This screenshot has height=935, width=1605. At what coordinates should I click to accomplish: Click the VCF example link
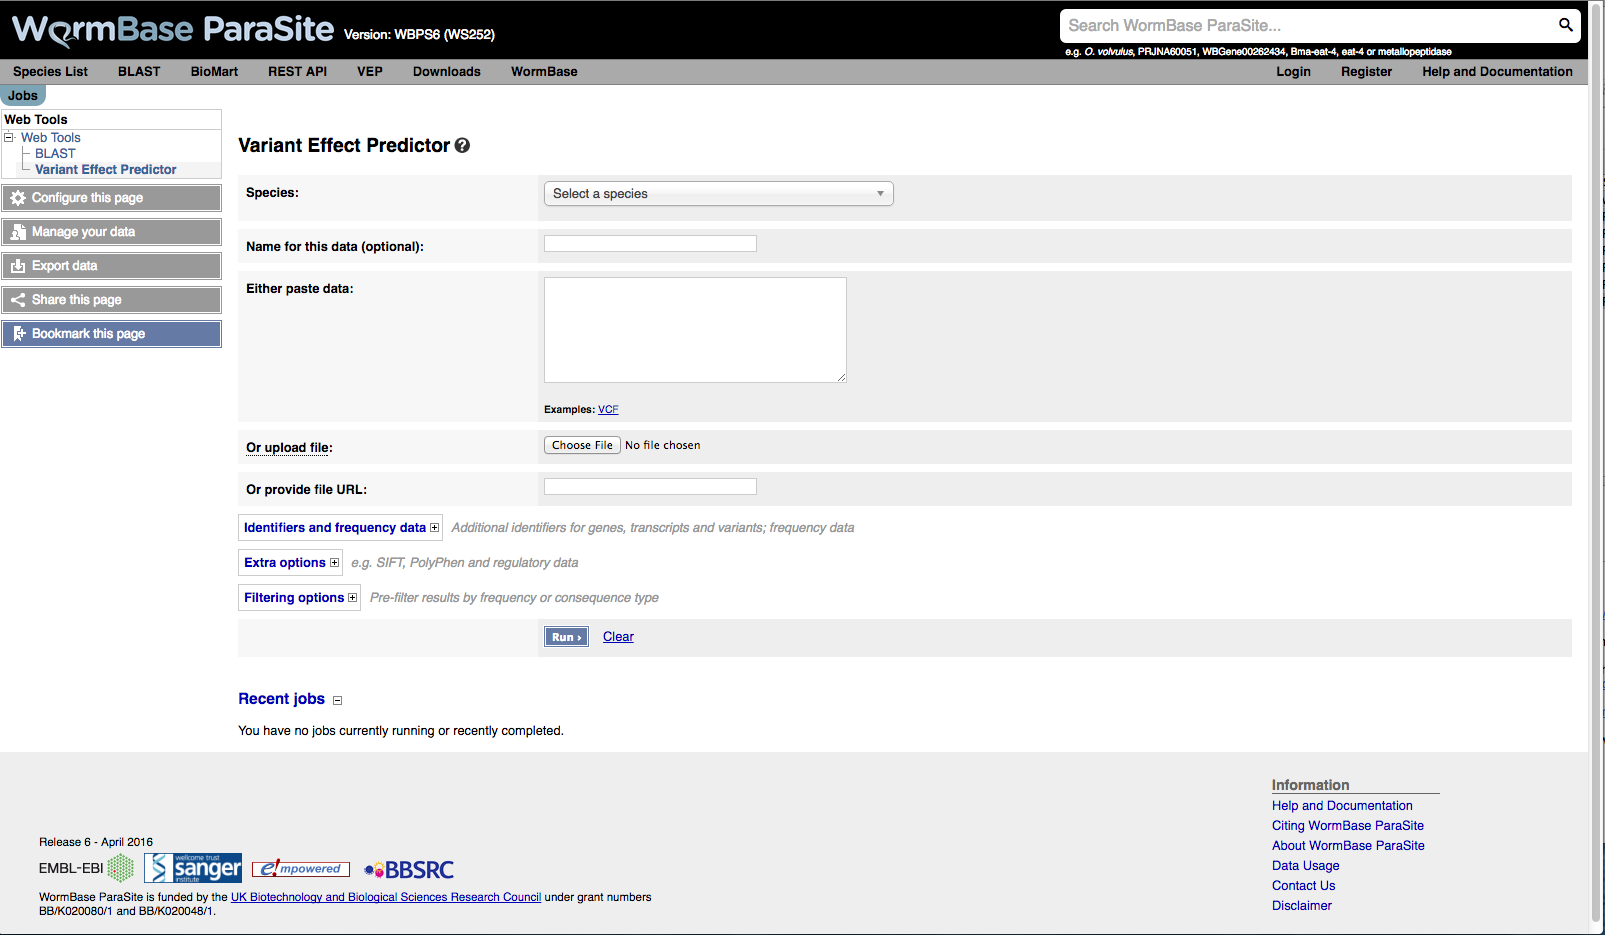point(608,410)
